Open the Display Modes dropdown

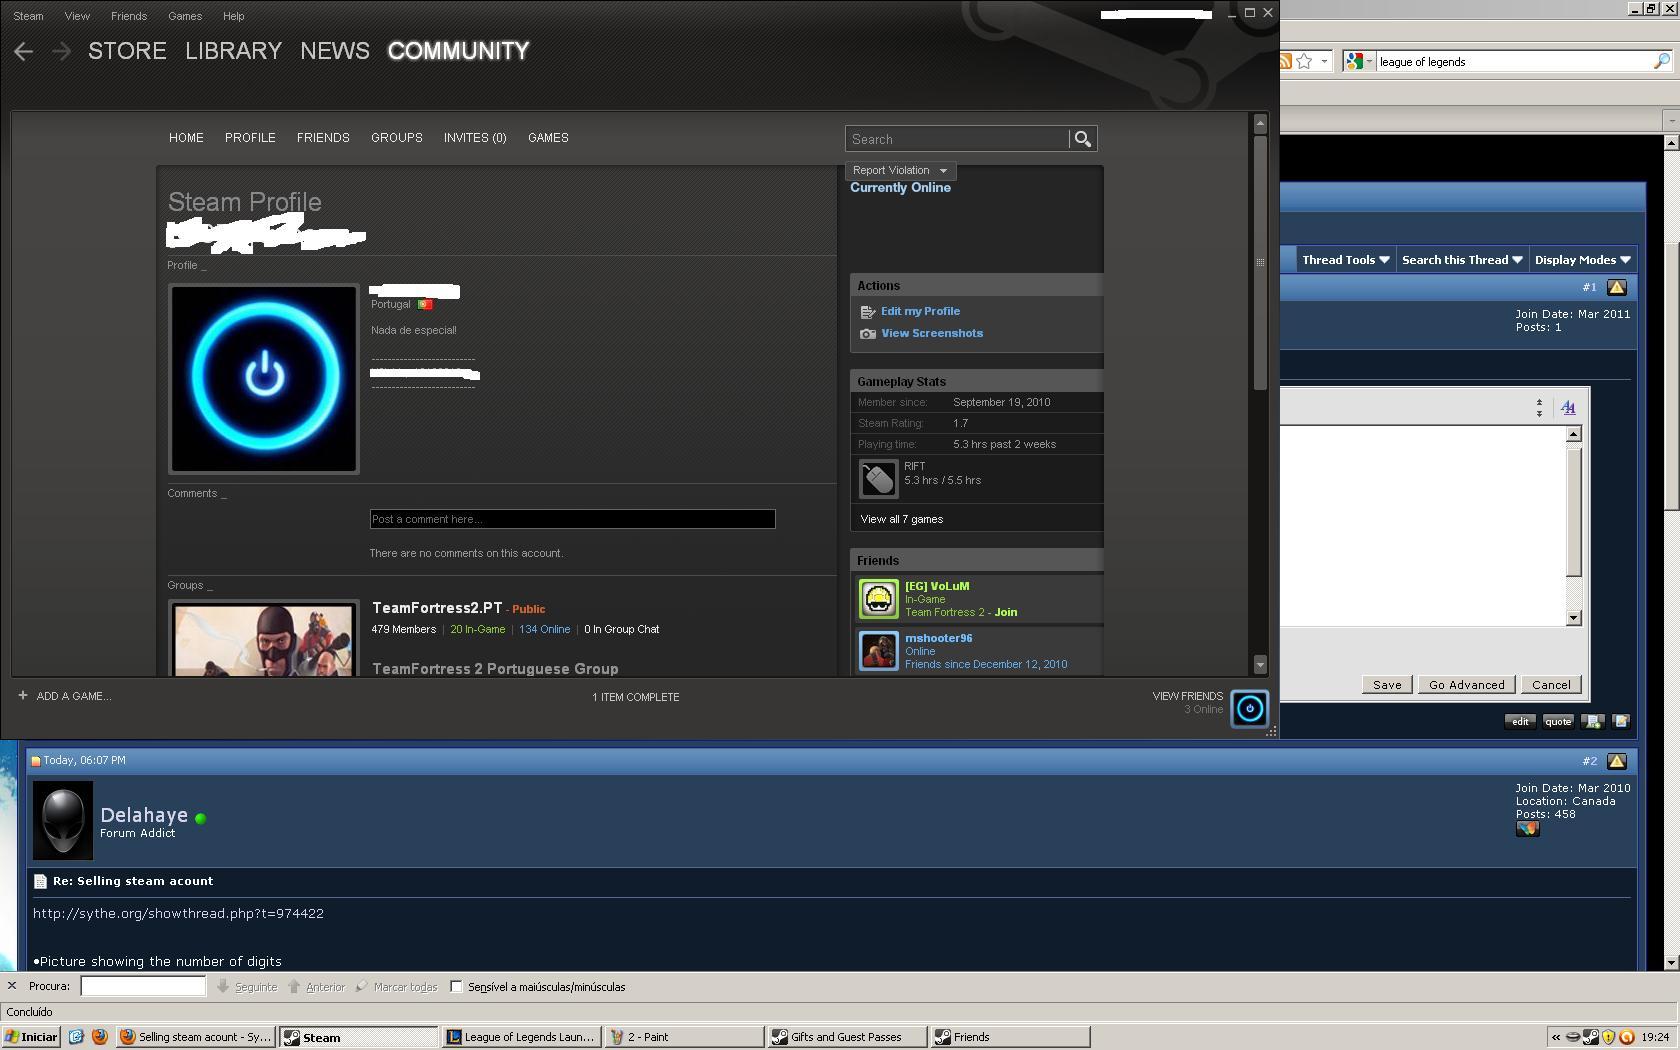[x=1582, y=260]
